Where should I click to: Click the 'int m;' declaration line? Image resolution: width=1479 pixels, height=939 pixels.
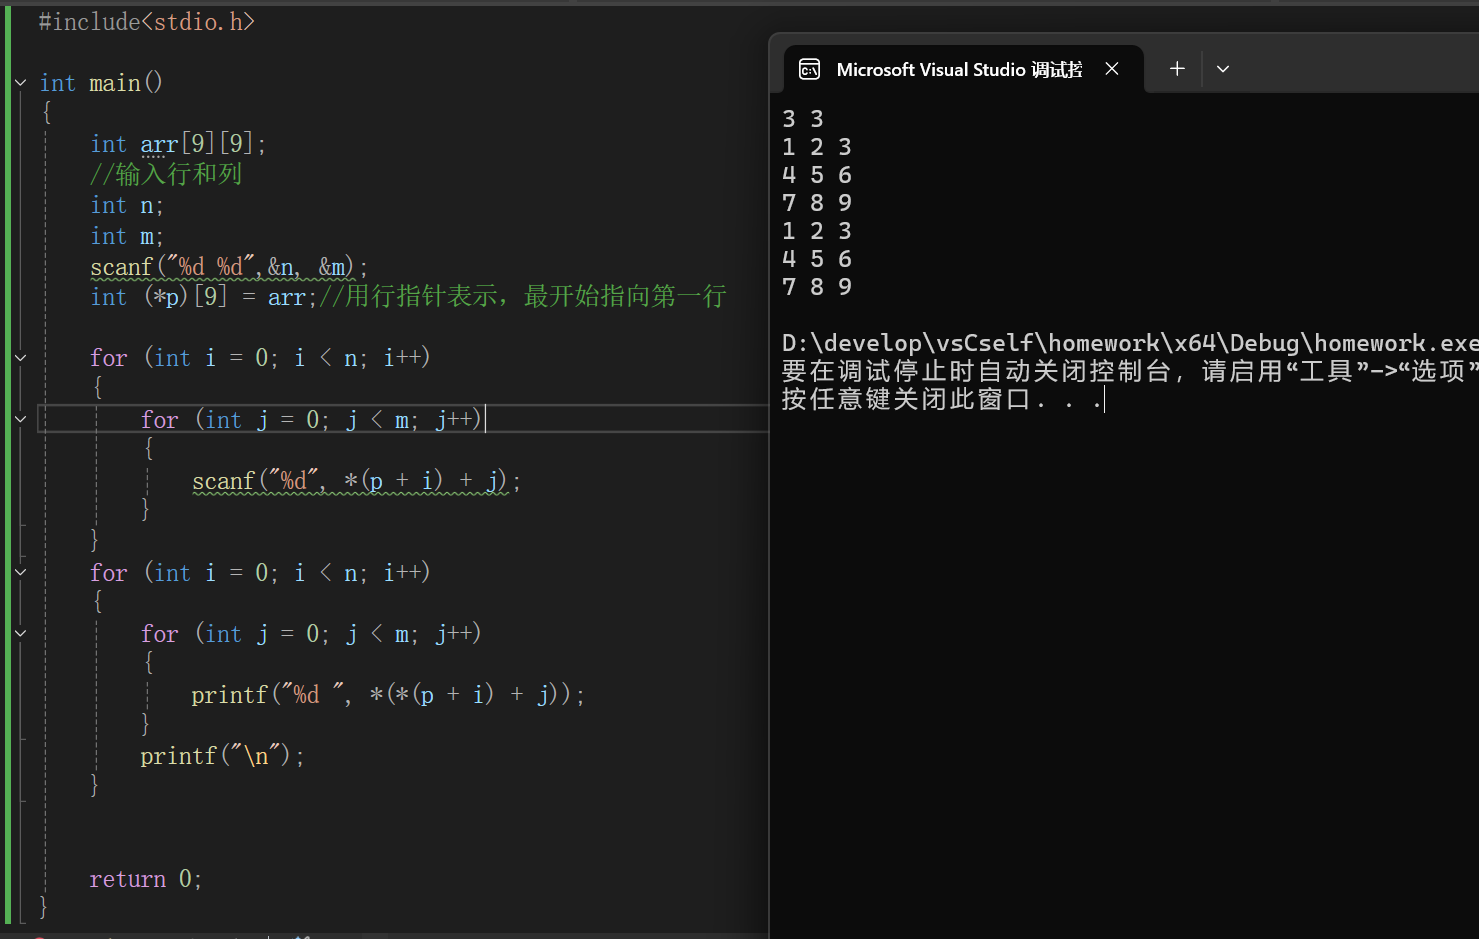pos(127,236)
